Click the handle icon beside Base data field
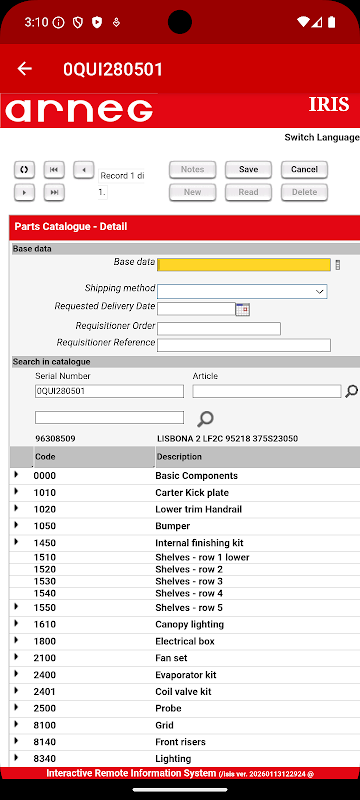This screenshot has width=360, height=800. click(x=337, y=265)
